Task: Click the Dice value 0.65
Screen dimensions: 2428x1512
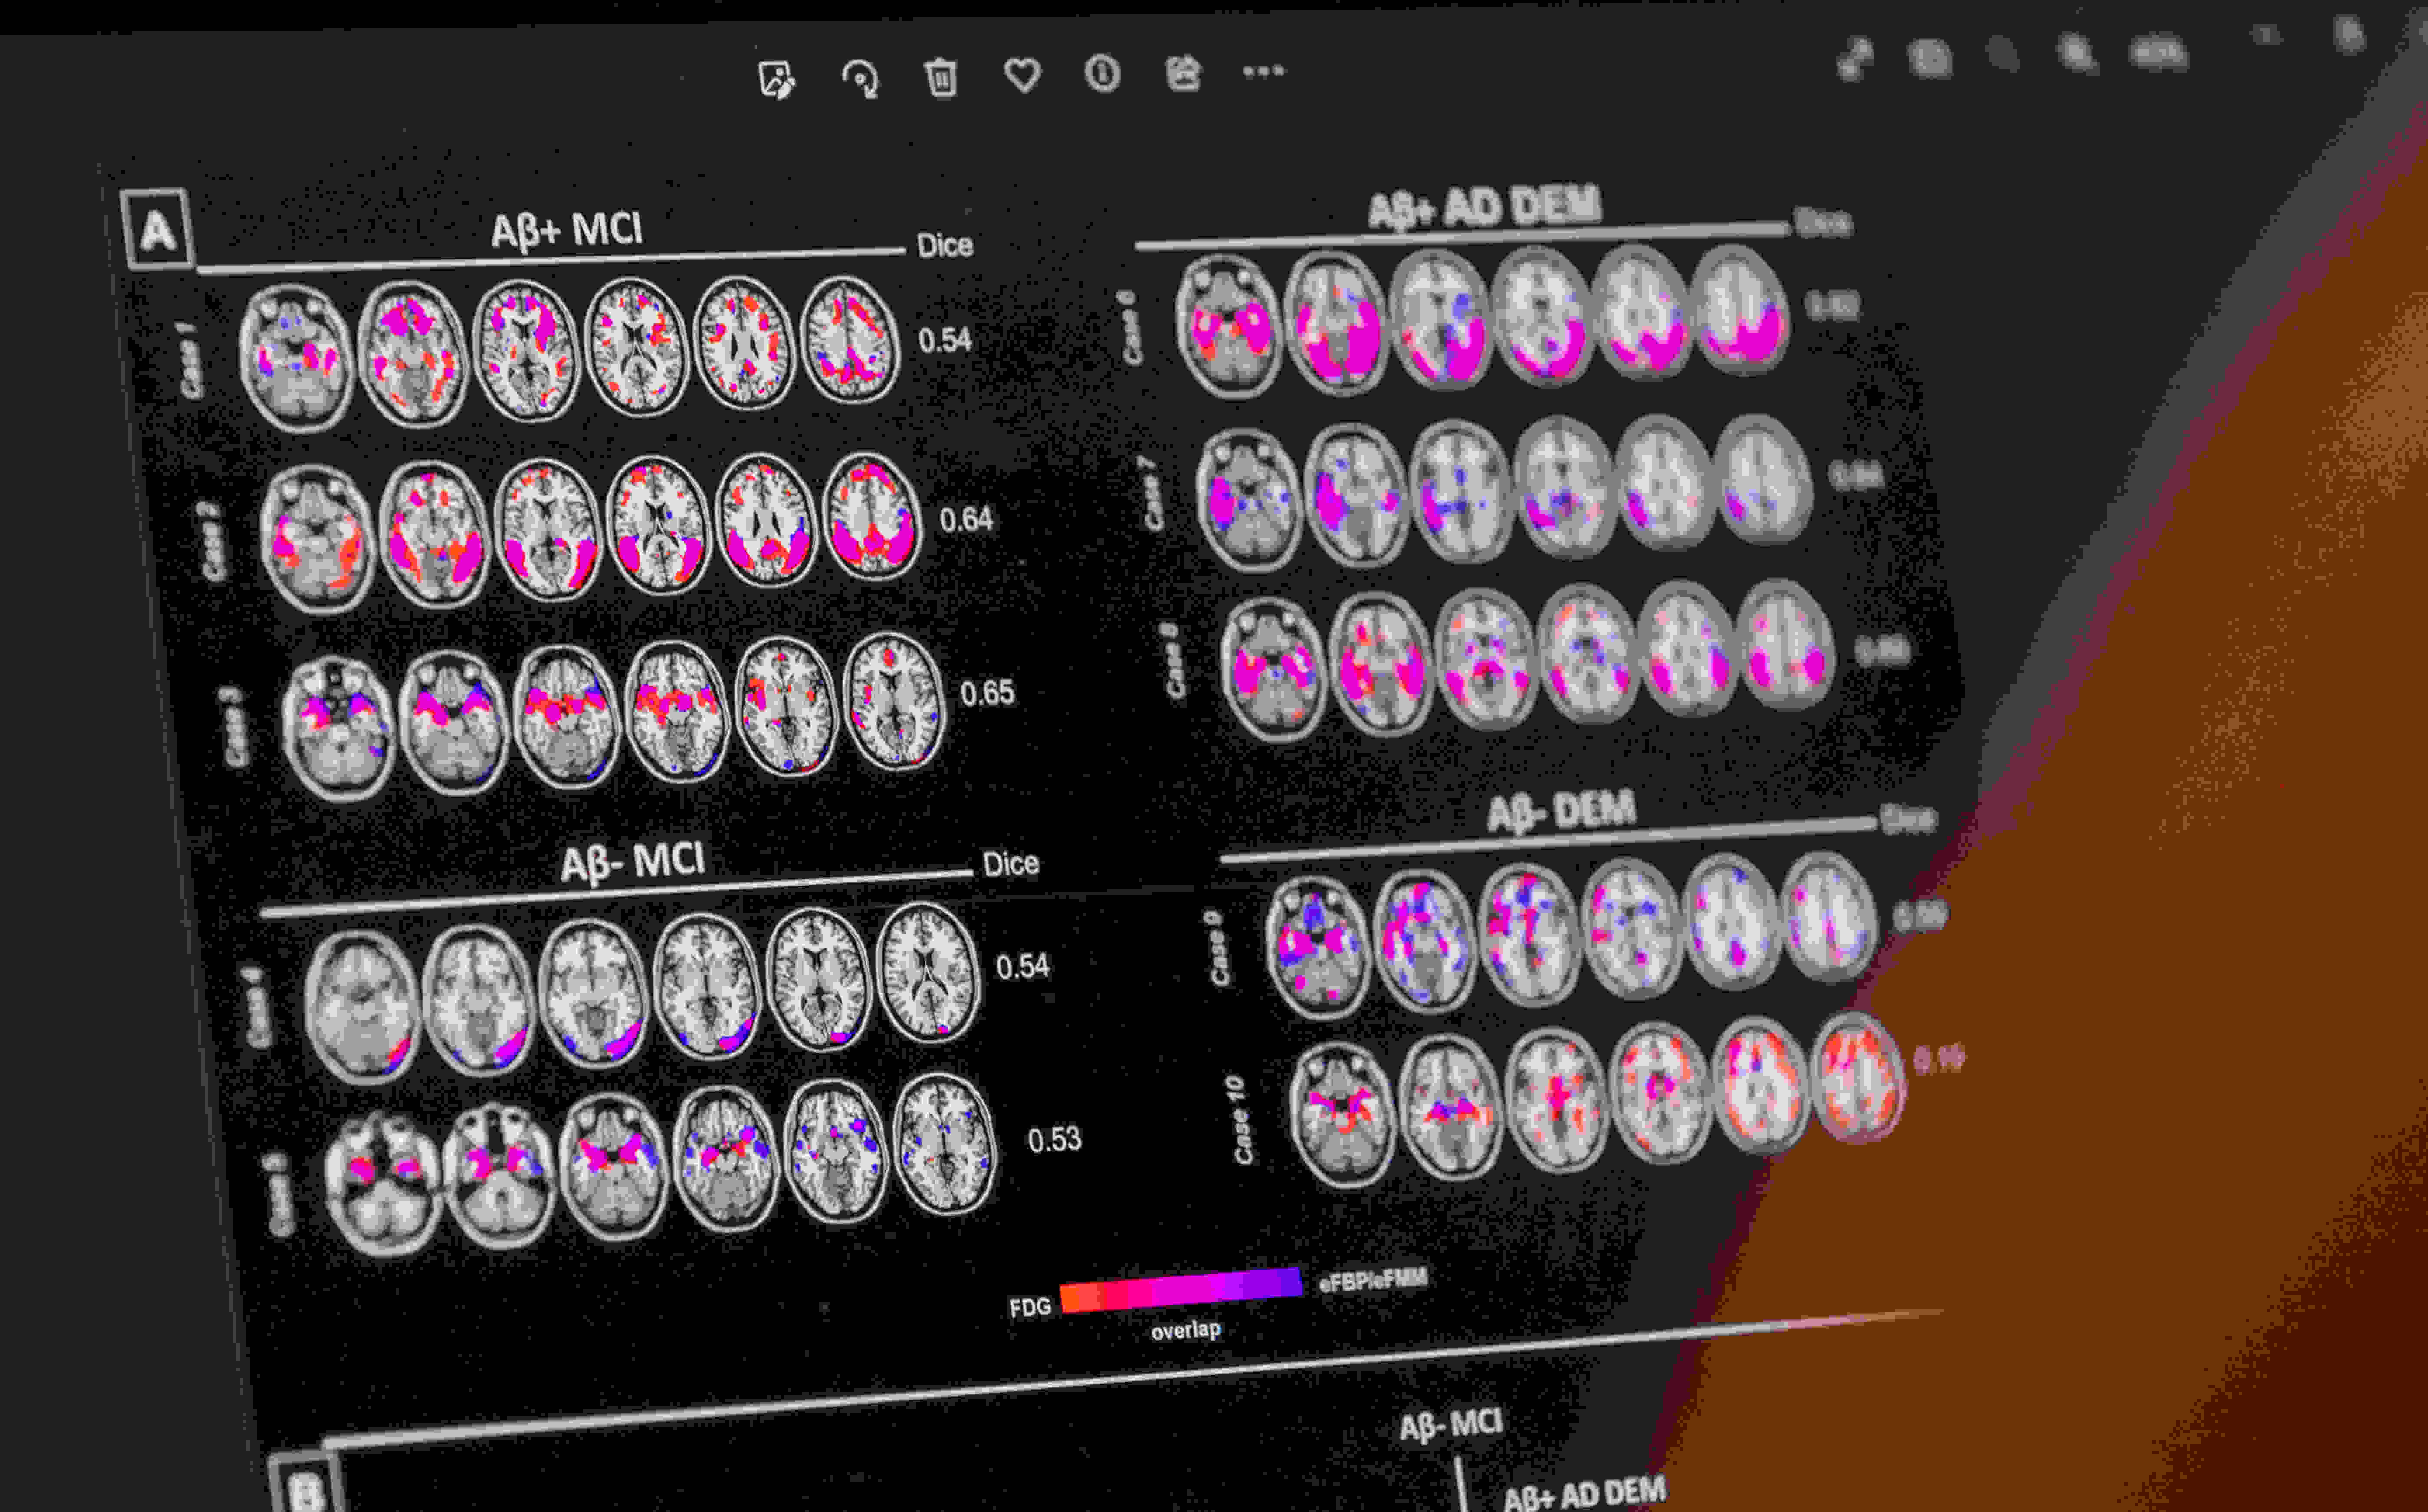Action: (x=987, y=693)
